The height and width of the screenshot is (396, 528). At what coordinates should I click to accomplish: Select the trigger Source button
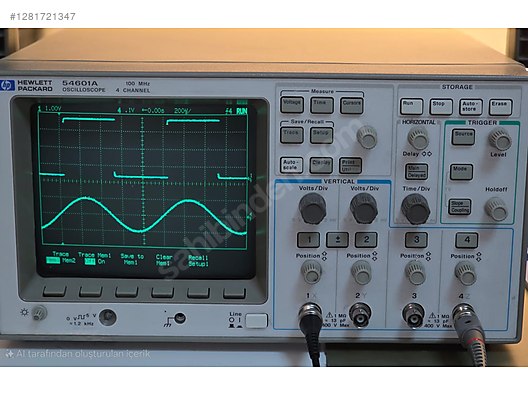point(463,137)
